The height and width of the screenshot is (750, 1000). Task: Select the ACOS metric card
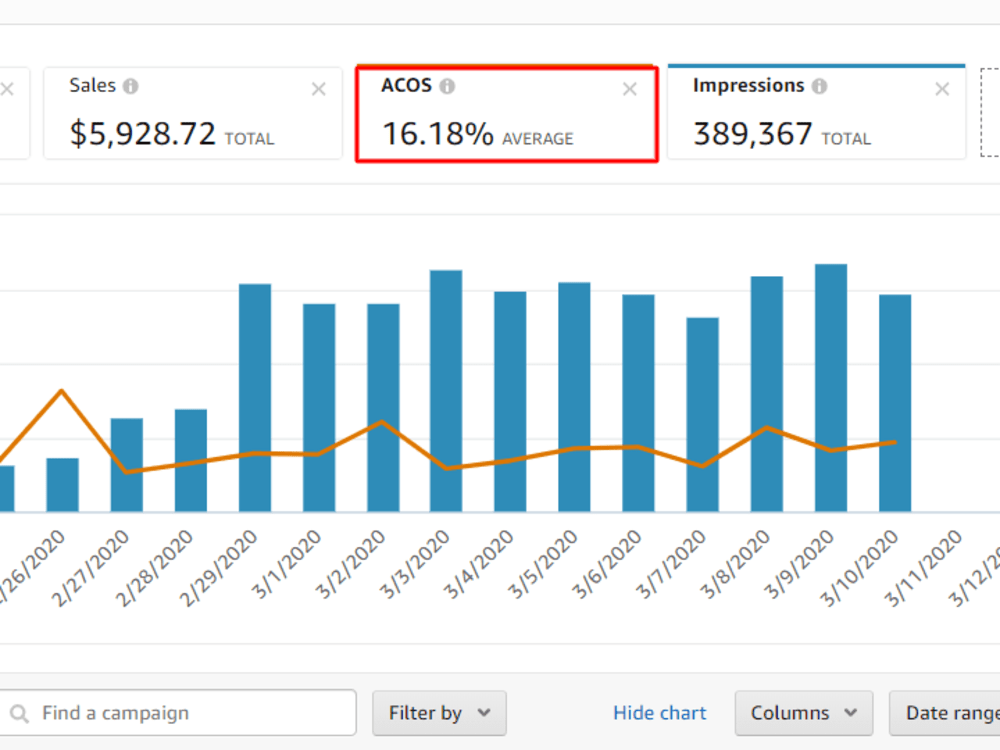(506, 114)
